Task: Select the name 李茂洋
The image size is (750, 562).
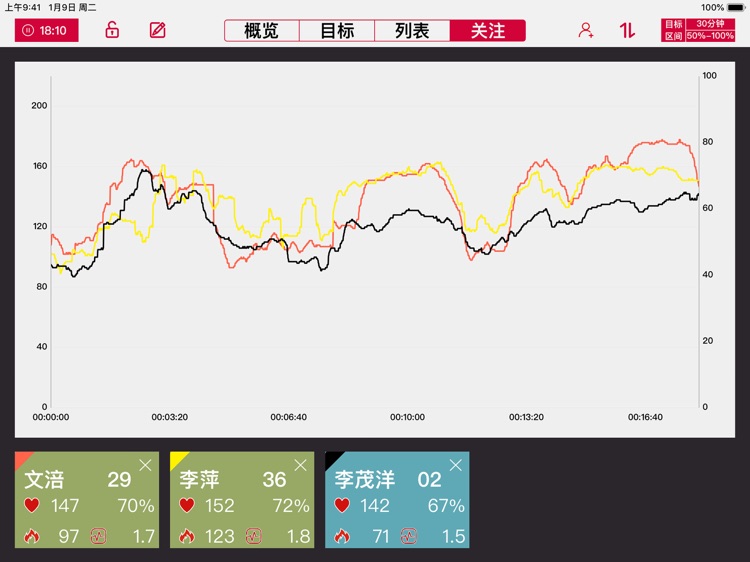Action: point(364,480)
